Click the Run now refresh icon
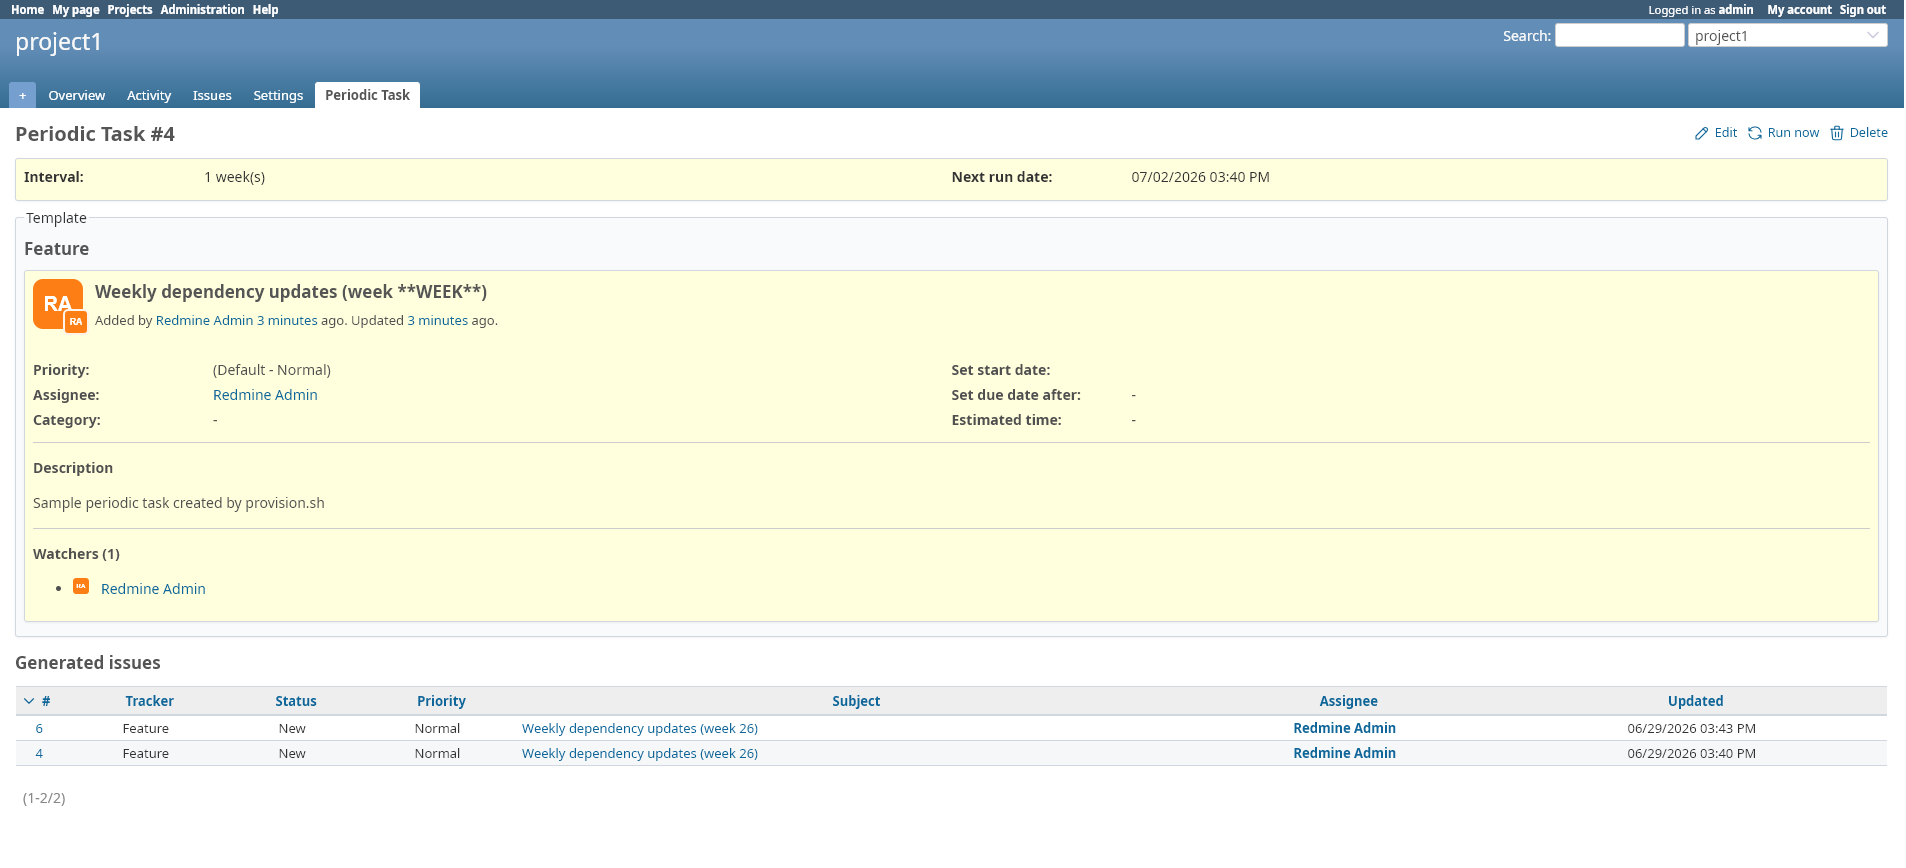Screen dimensions: 1906x868 coord(1755,133)
